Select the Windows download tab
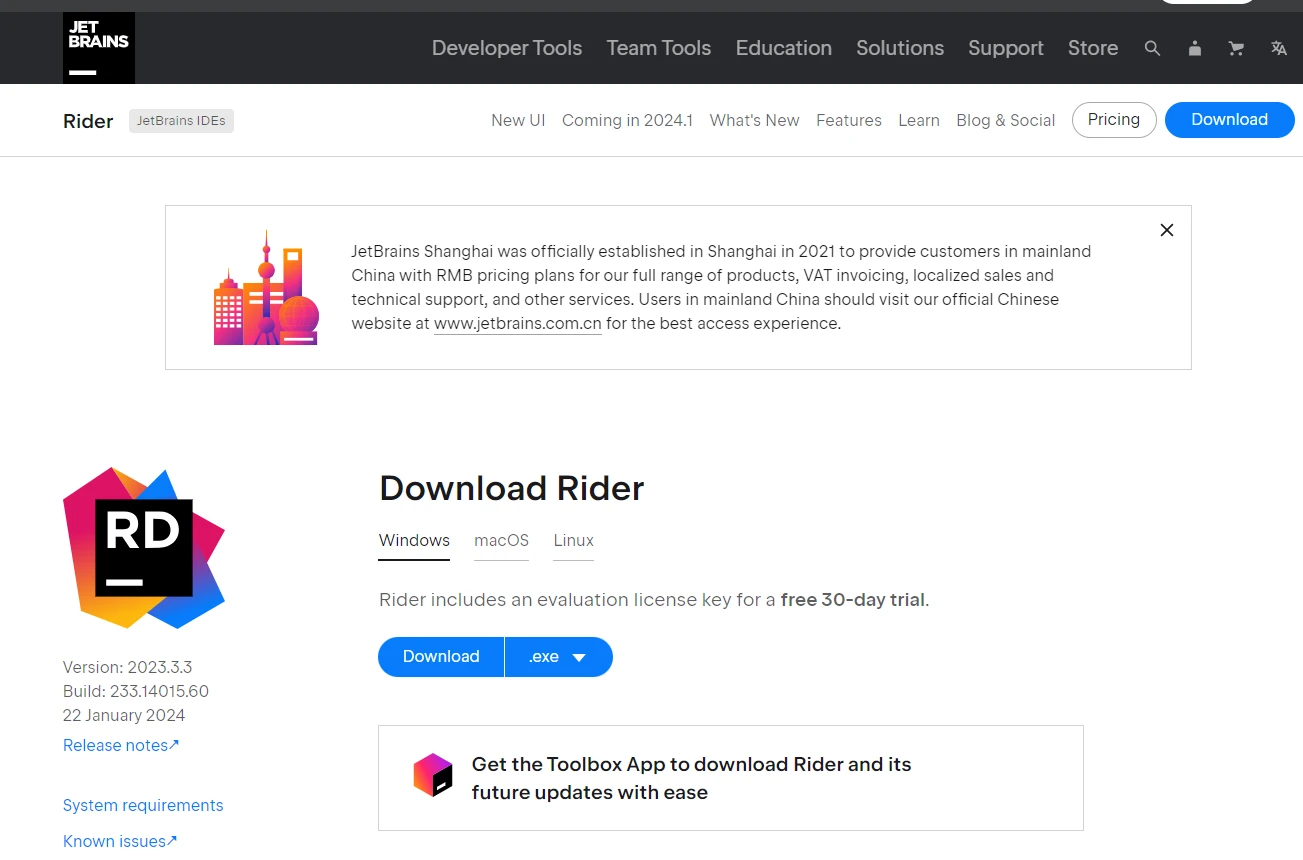 point(414,541)
